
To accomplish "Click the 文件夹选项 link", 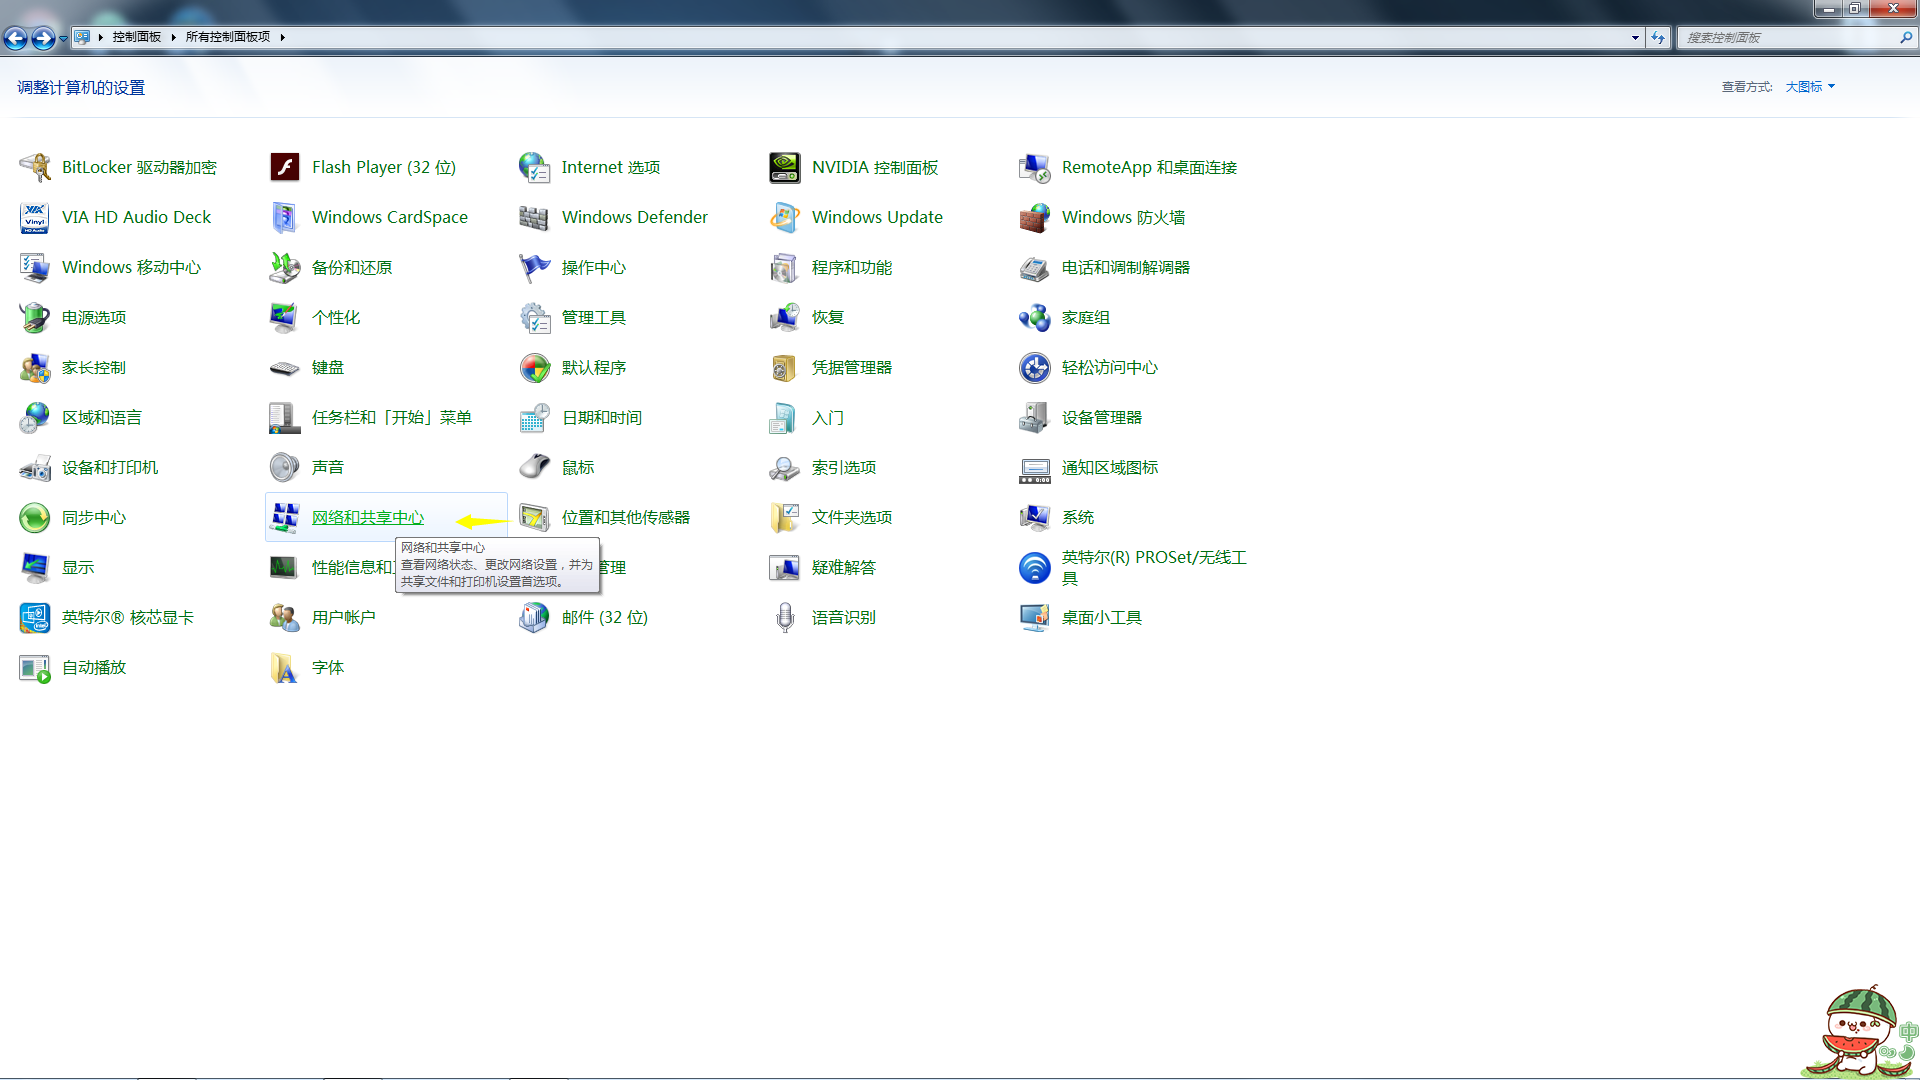I will (x=852, y=517).
